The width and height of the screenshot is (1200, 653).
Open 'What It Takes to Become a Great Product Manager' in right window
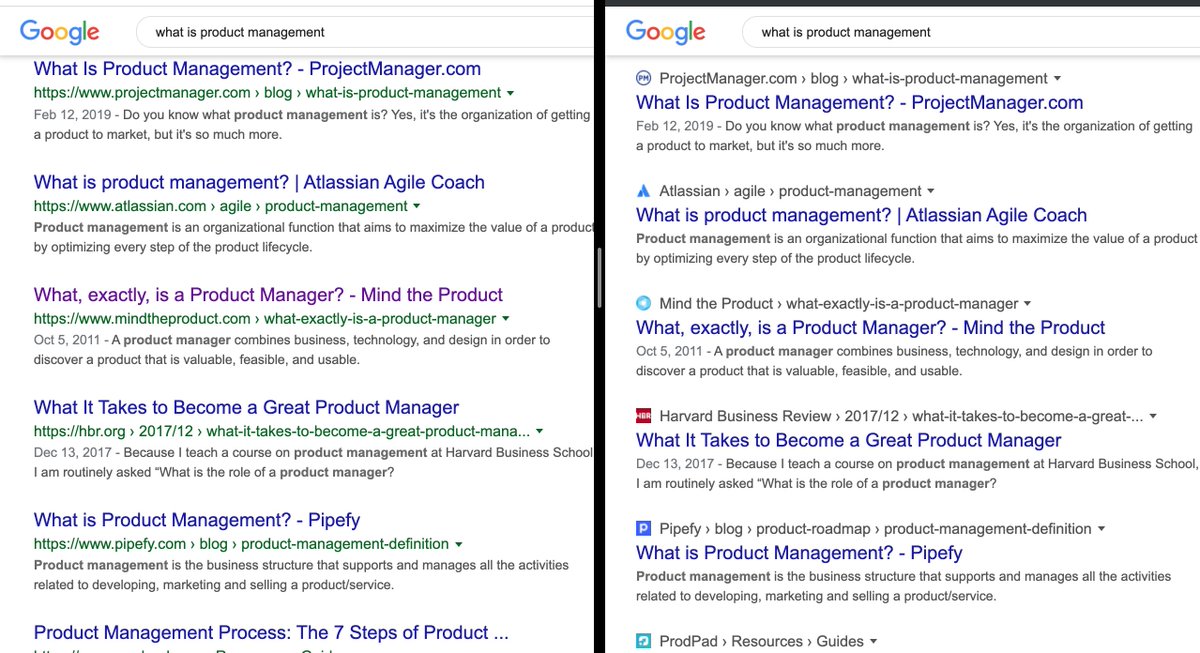[849, 440]
